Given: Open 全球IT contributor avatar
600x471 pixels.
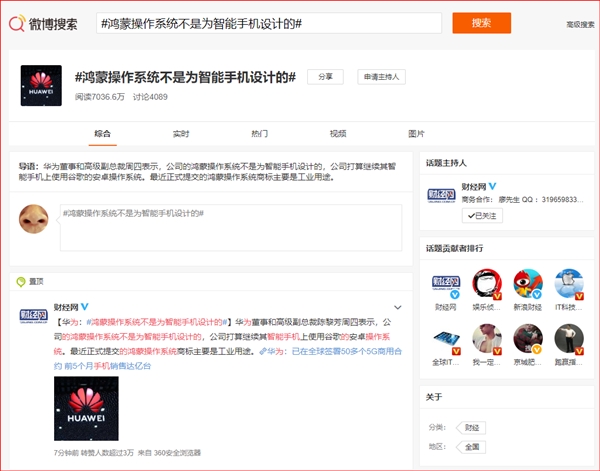Looking at the screenshot, I should 446,339.
